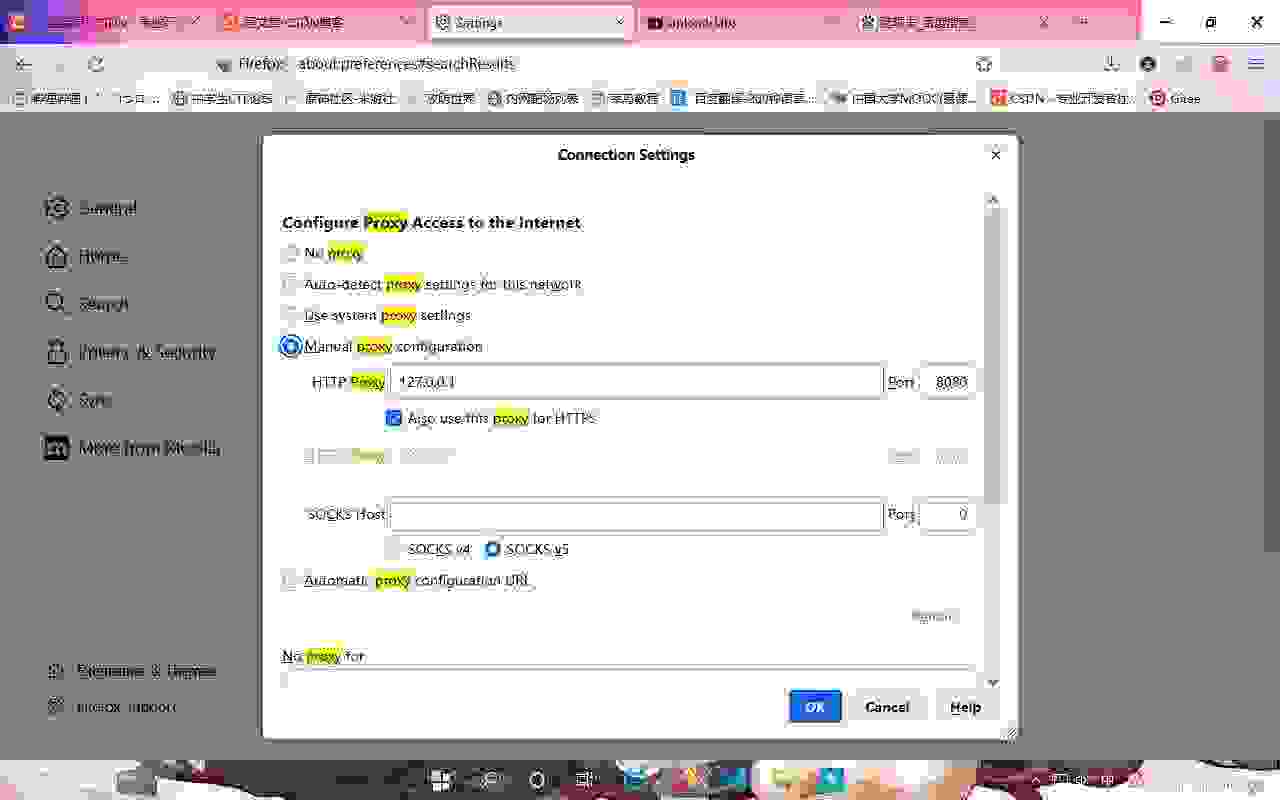Open Sync settings in sidebar
This screenshot has height=800, width=1280.
pos(78,400)
